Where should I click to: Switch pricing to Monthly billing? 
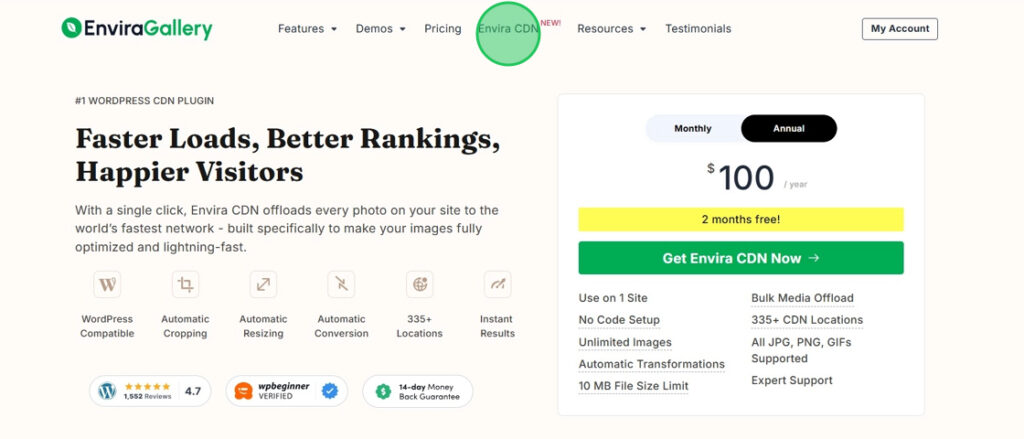(x=693, y=129)
